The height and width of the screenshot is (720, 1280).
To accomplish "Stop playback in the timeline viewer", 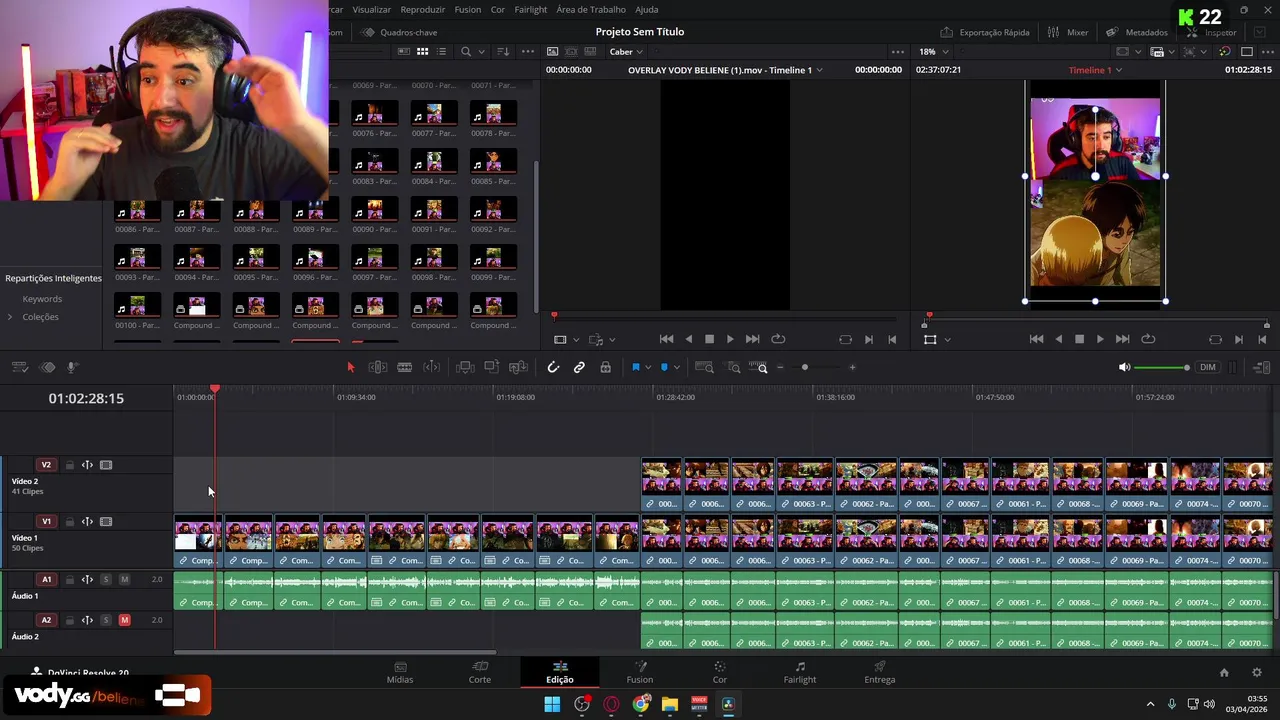I will 1079,339.
